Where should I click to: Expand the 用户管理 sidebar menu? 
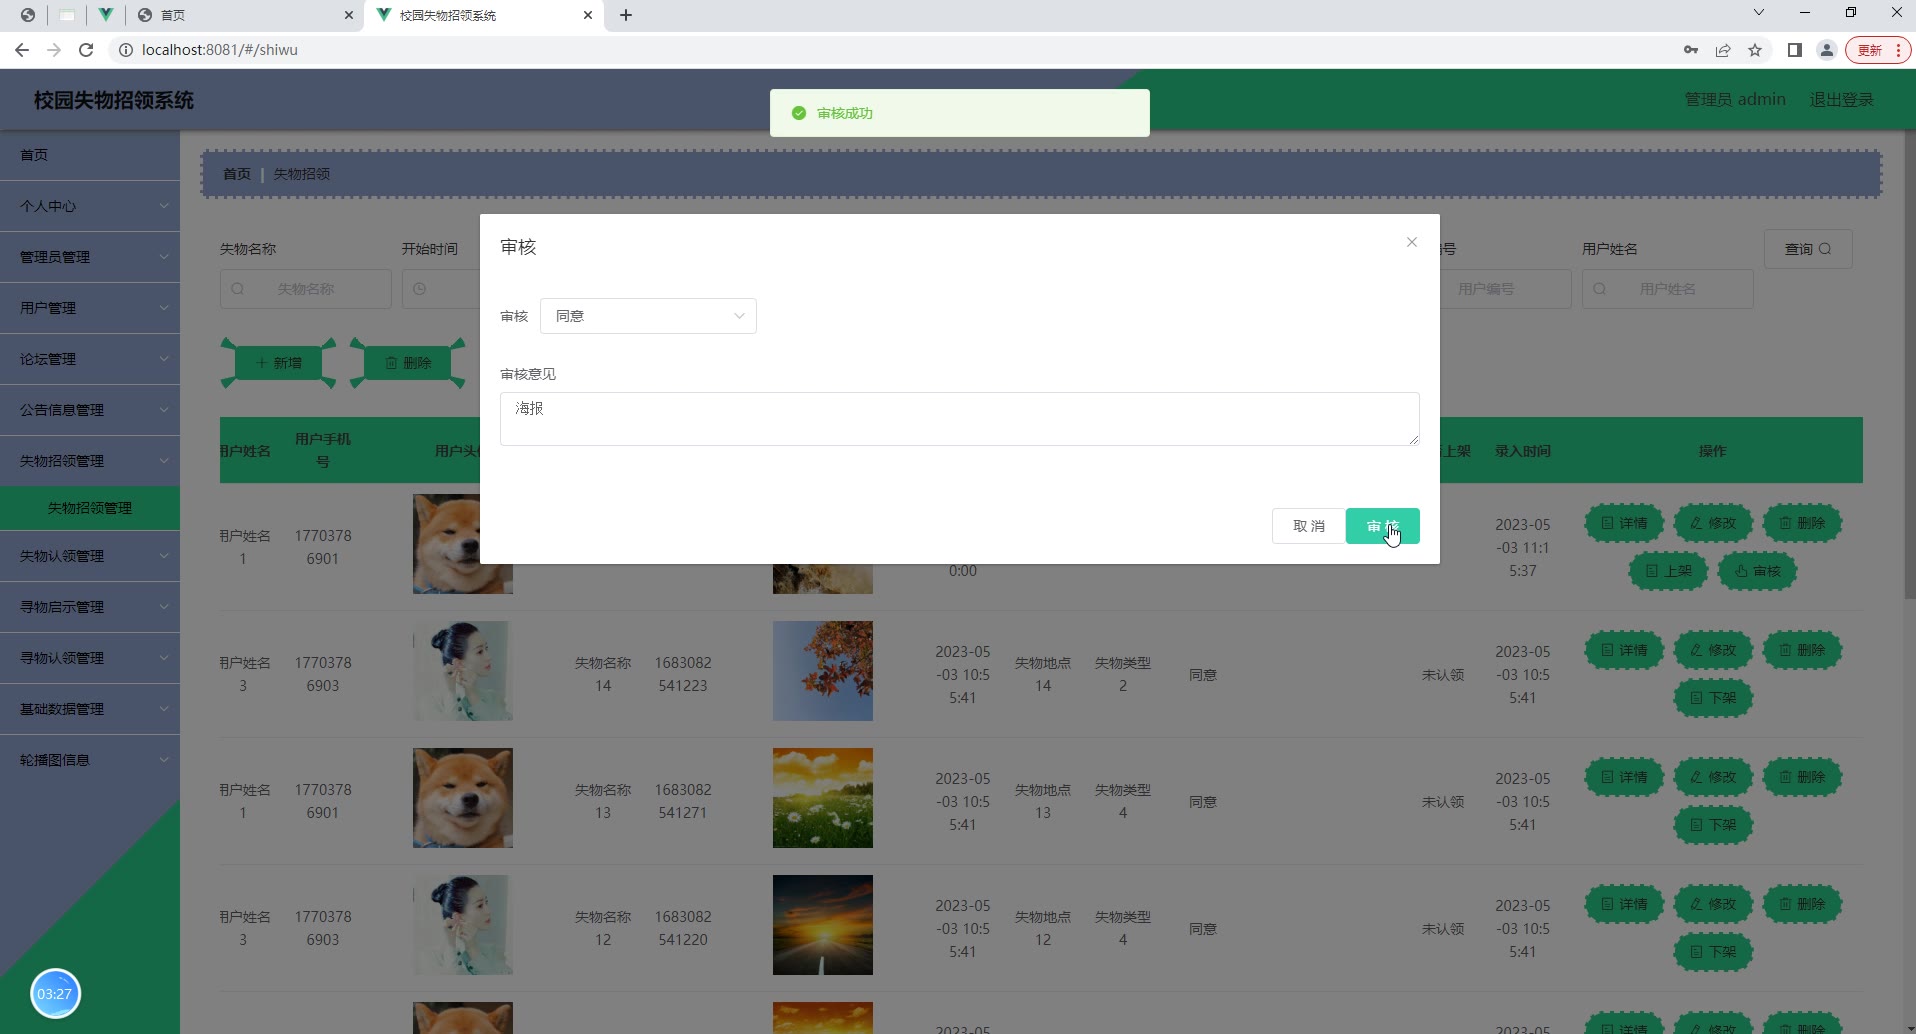tap(90, 308)
